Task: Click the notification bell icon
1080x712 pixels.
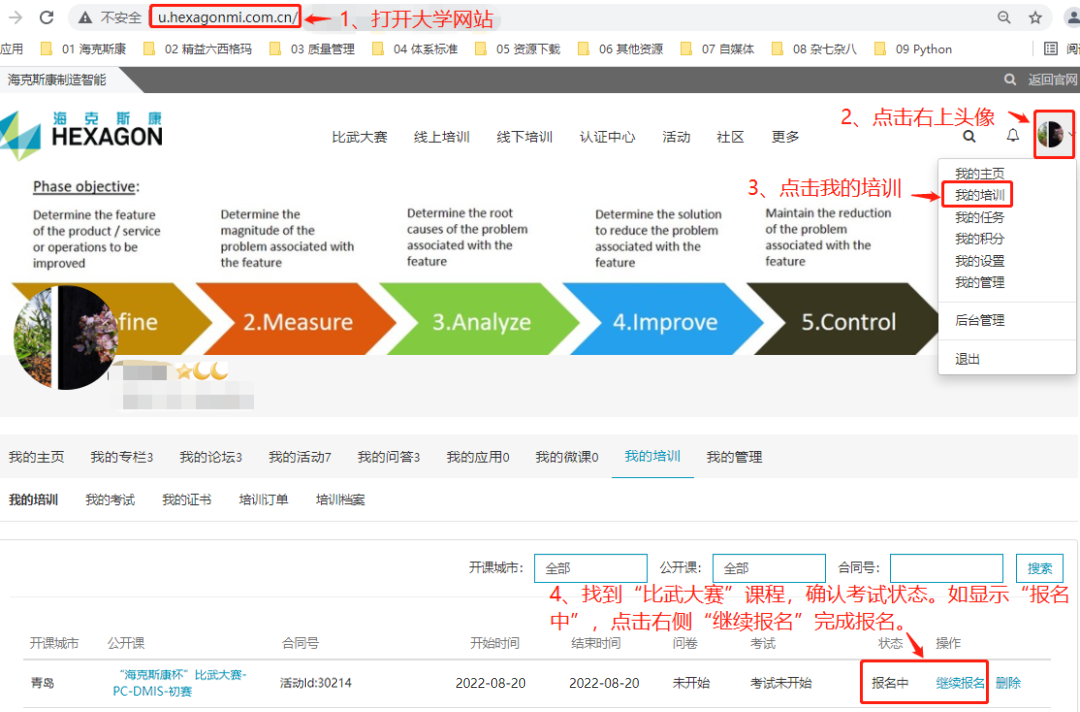Action: (1013, 136)
